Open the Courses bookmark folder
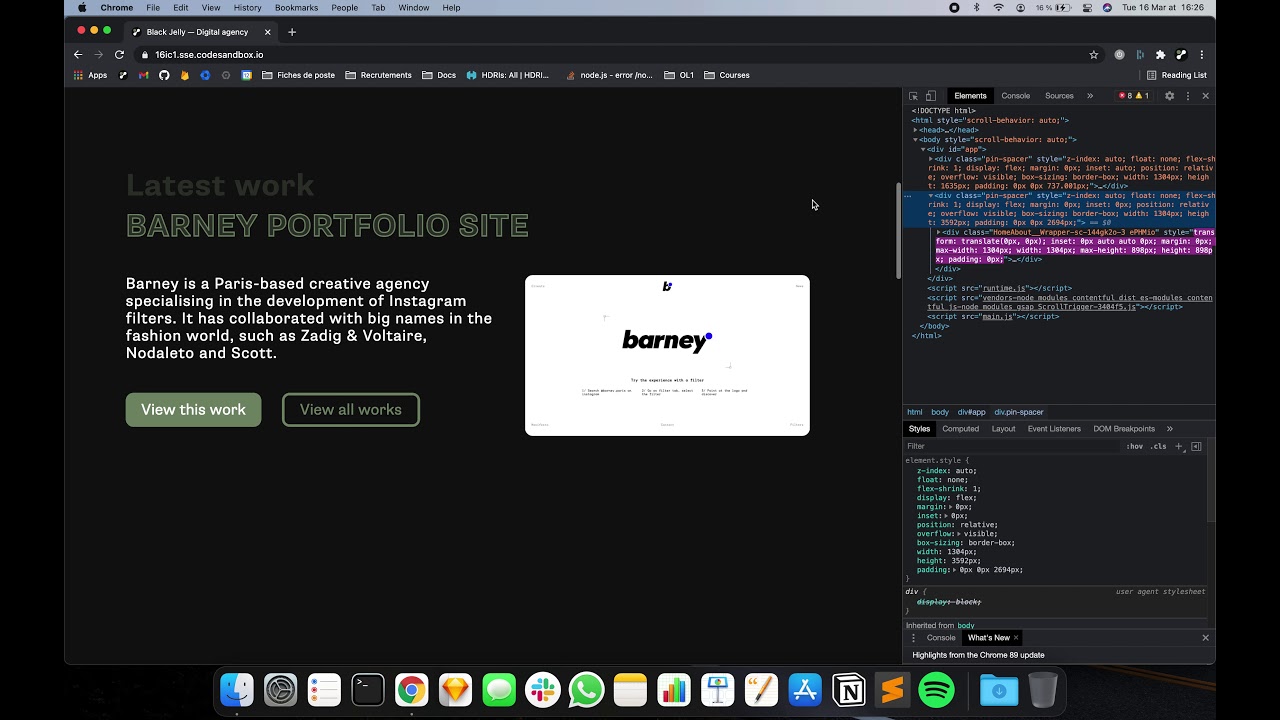 coord(727,75)
